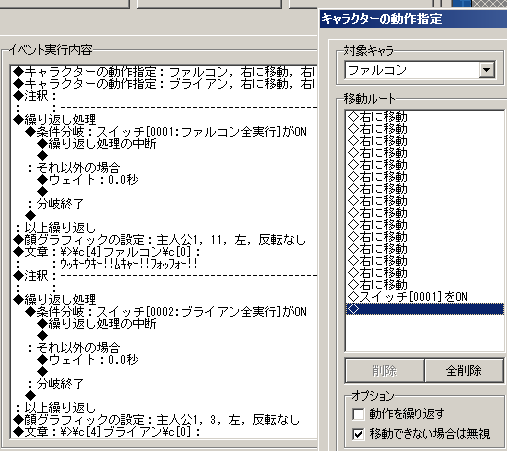This screenshot has height=451, width=507.
Task: Click the first 繰り返し処理 command
Action: pos(55,120)
